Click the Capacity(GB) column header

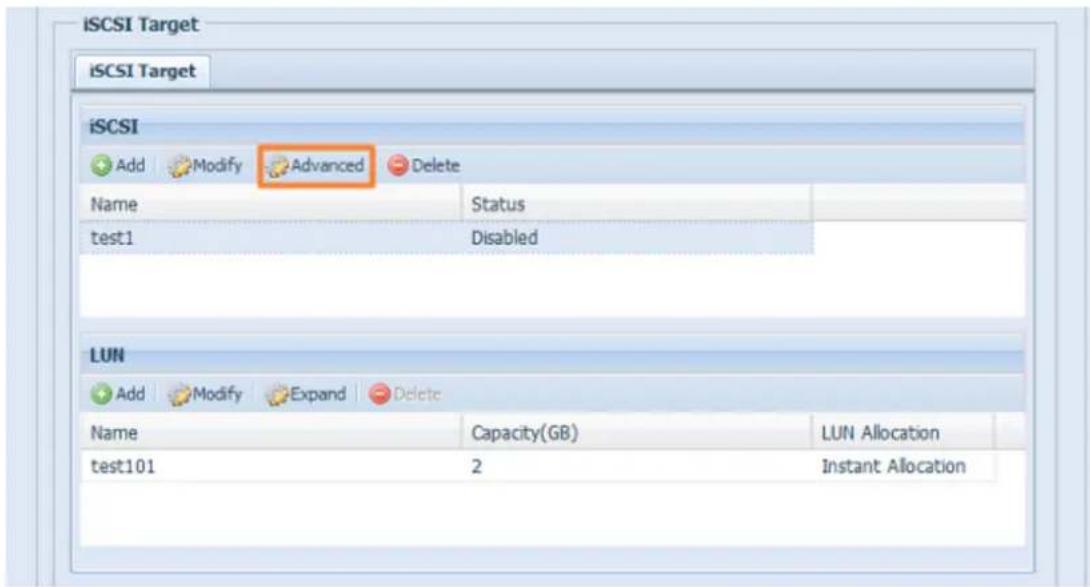point(519,433)
